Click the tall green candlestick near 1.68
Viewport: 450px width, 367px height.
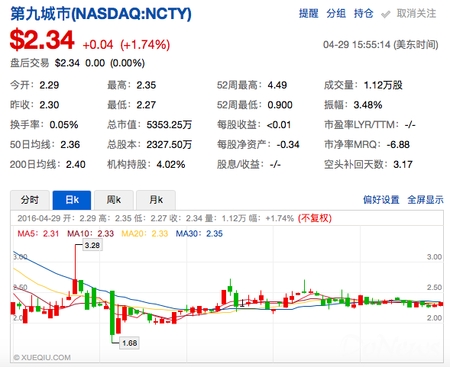112,313
